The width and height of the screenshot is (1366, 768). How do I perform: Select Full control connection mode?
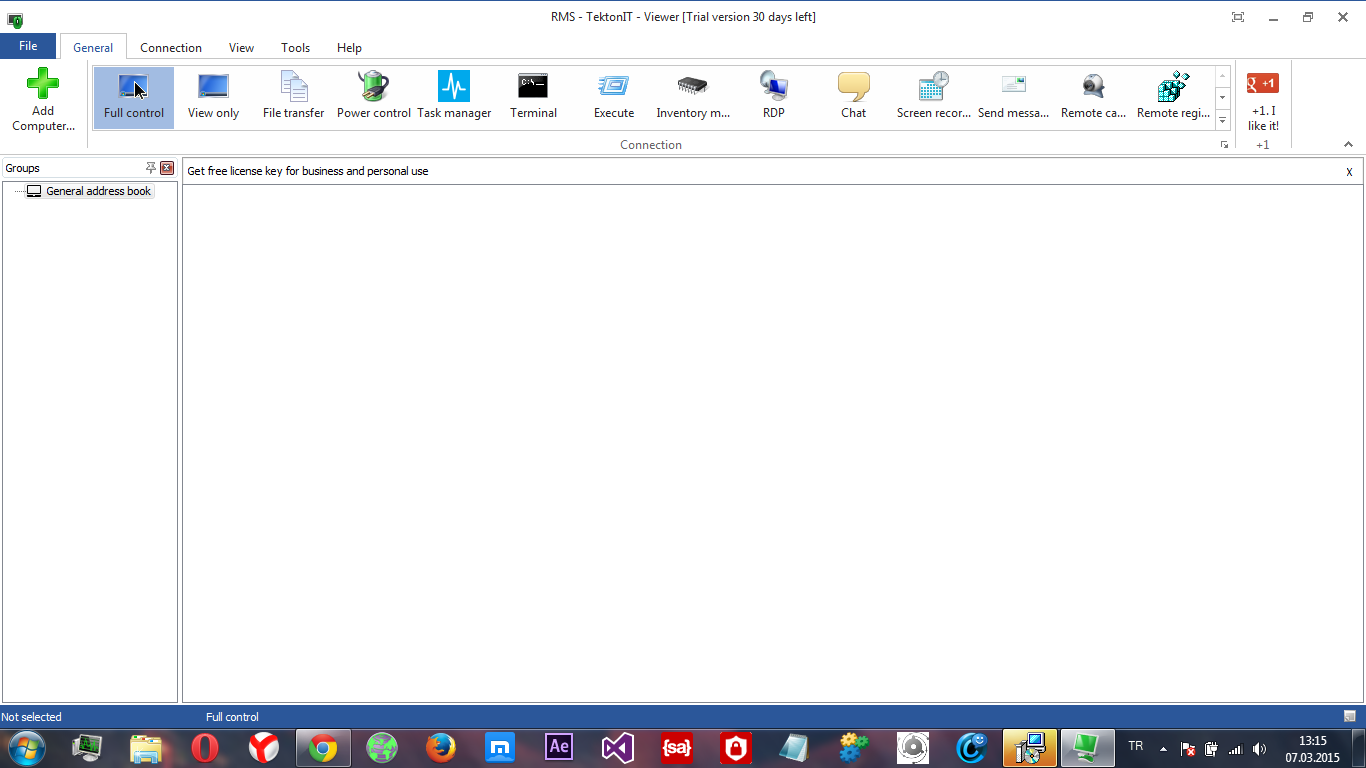[134, 97]
